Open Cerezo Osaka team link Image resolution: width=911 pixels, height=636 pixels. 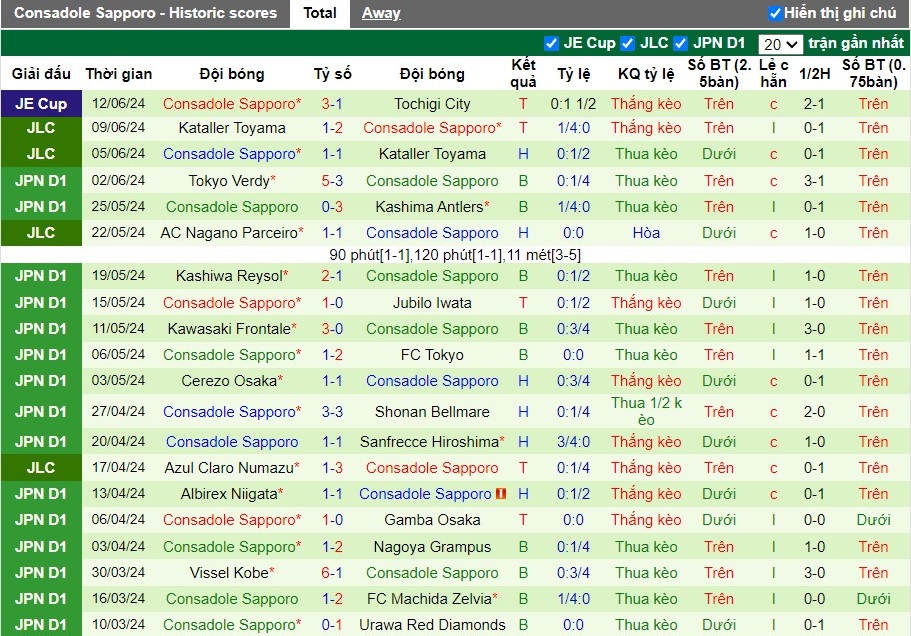pos(229,381)
